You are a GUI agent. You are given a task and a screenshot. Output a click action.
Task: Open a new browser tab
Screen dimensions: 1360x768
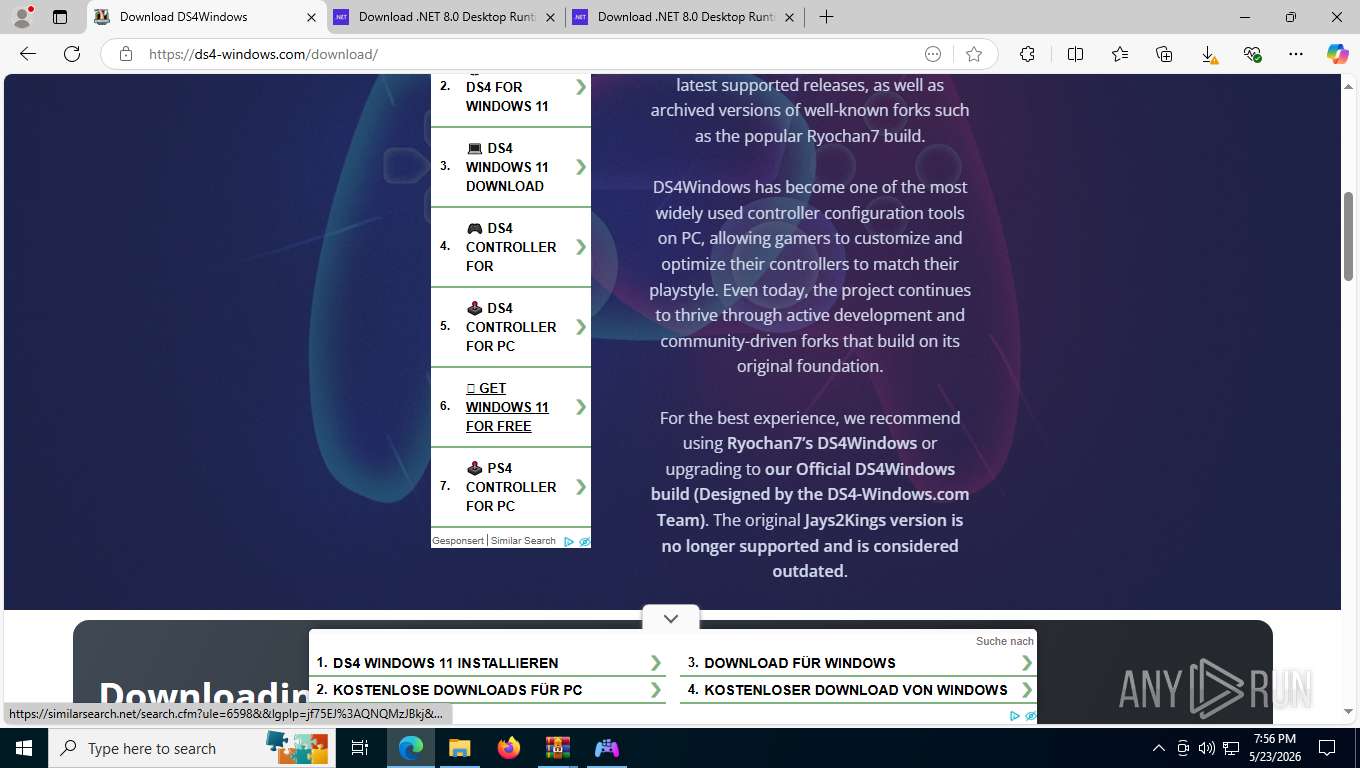tap(826, 17)
